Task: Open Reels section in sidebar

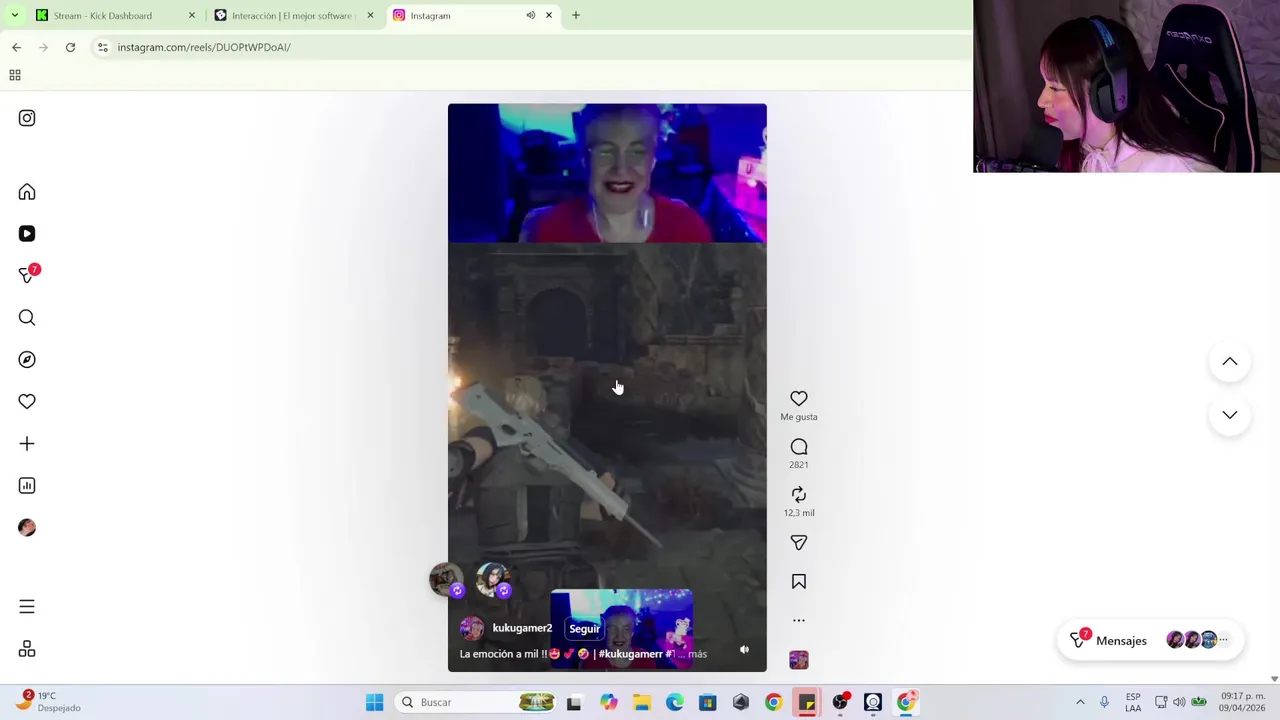Action: pos(27,233)
